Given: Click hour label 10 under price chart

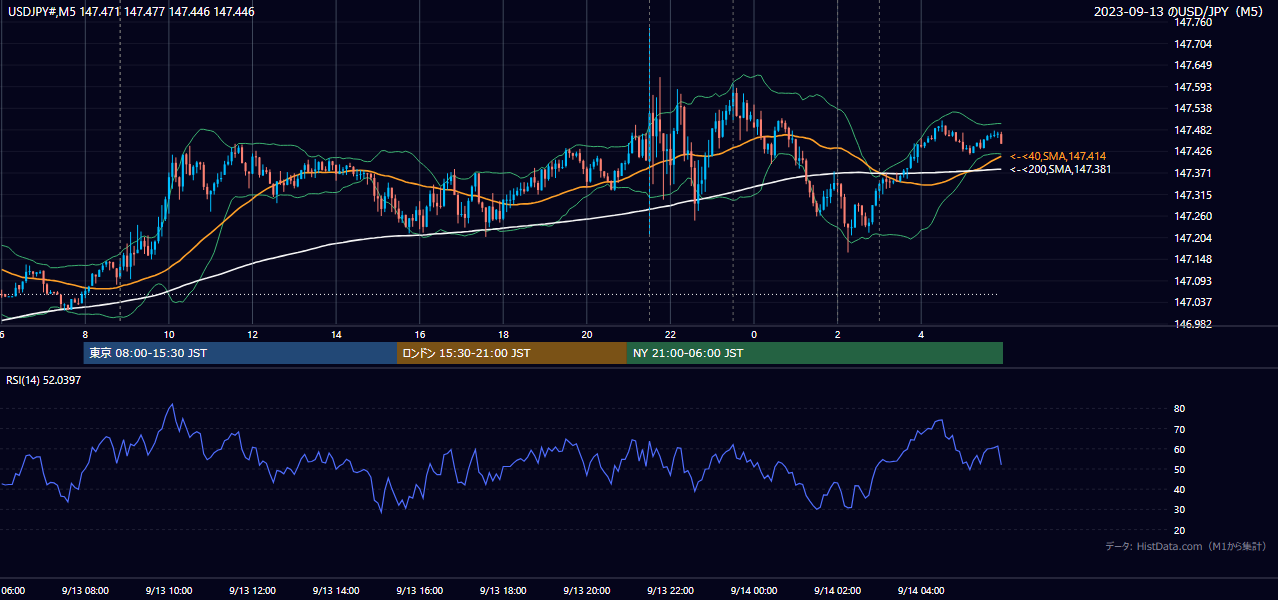Looking at the screenshot, I should click(x=169, y=334).
